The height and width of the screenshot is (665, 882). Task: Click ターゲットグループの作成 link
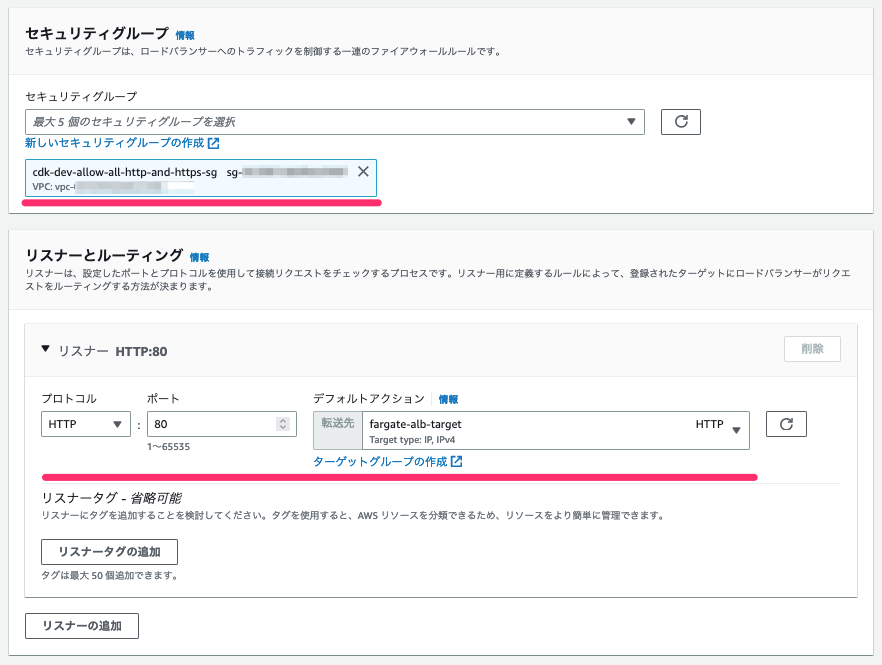pyautogui.click(x=380, y=462)
